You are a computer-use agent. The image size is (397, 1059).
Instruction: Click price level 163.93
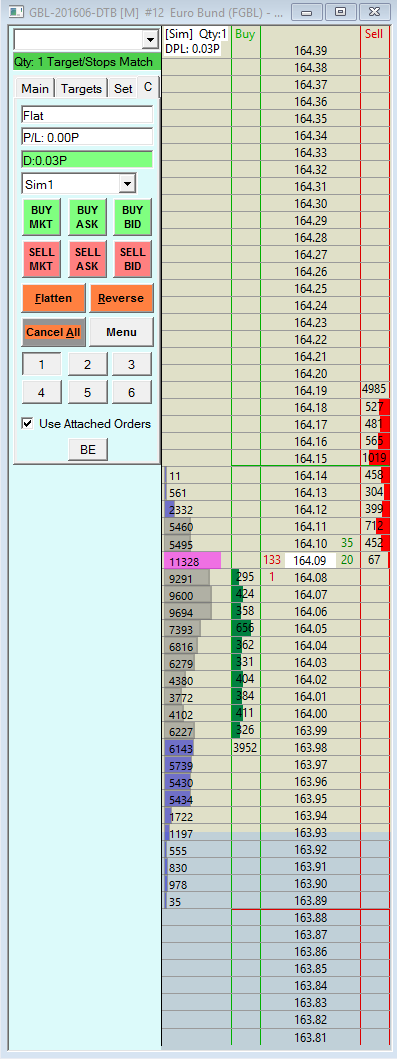point(311,832)
